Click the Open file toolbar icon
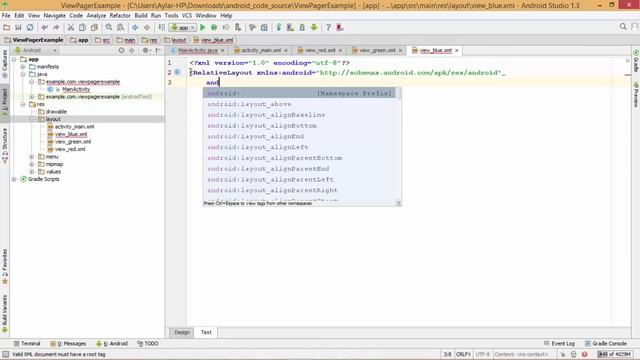This screenshot has width=640, height=360. point(7,27)
